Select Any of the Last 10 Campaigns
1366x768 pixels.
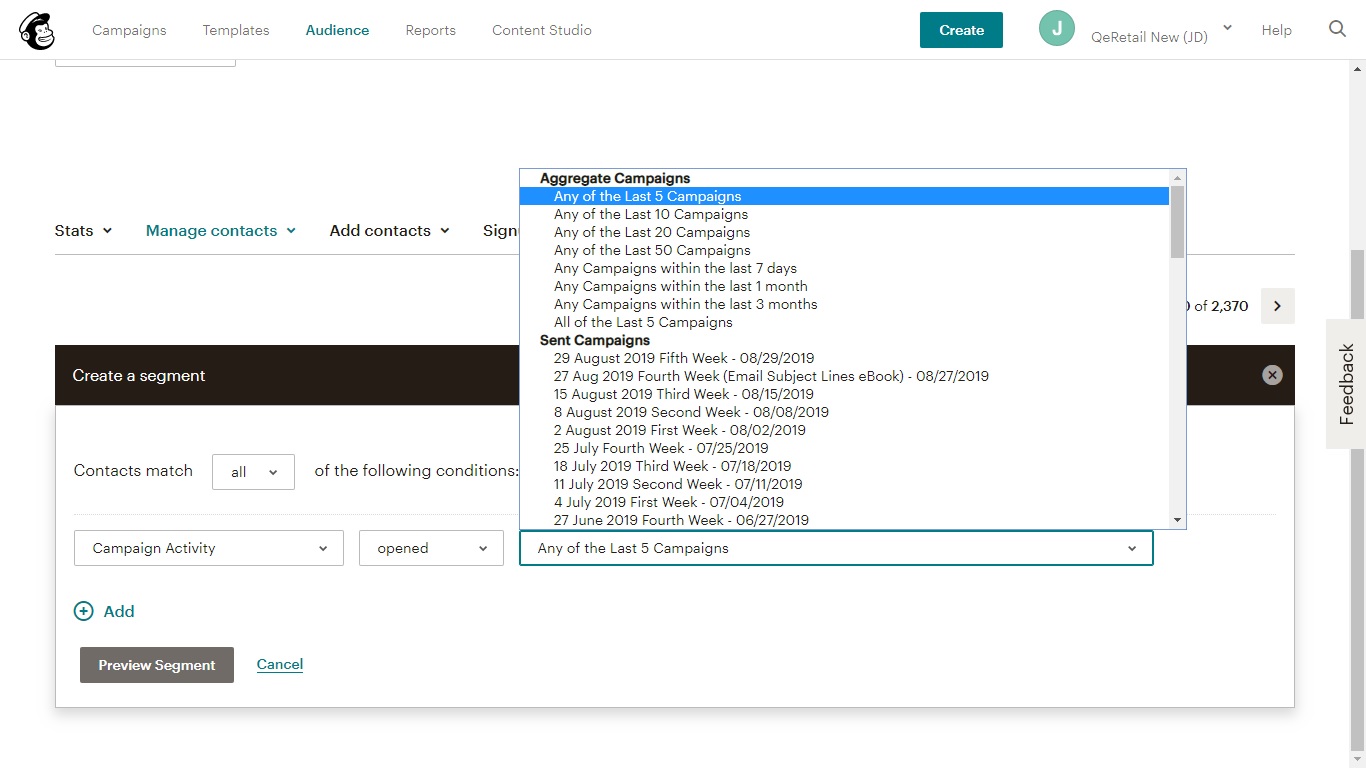click(x=650, y=214)
